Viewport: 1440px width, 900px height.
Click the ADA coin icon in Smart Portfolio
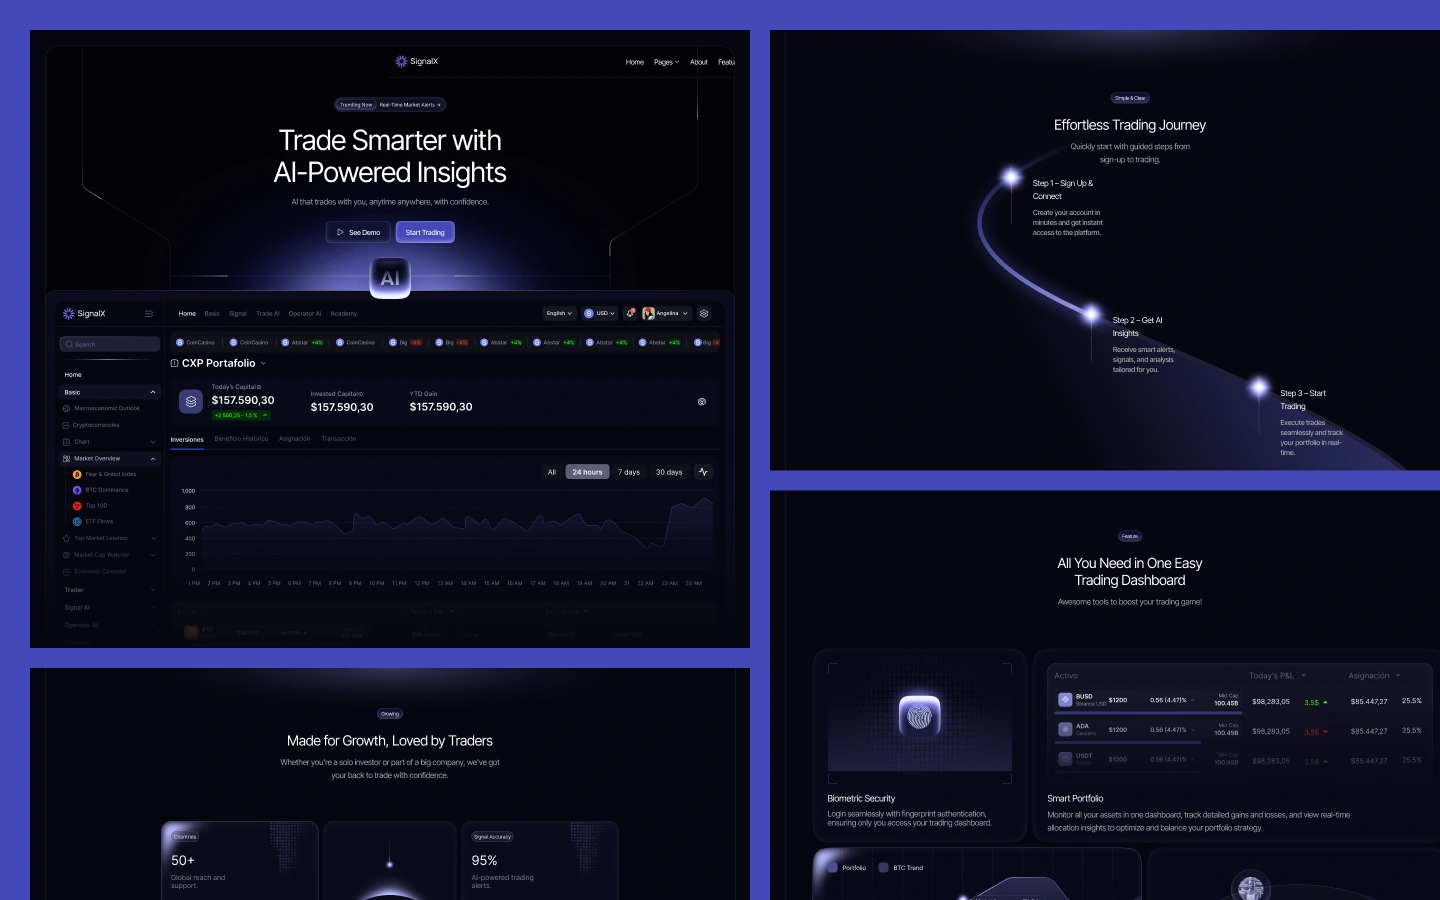click(x=1065, y=730)
